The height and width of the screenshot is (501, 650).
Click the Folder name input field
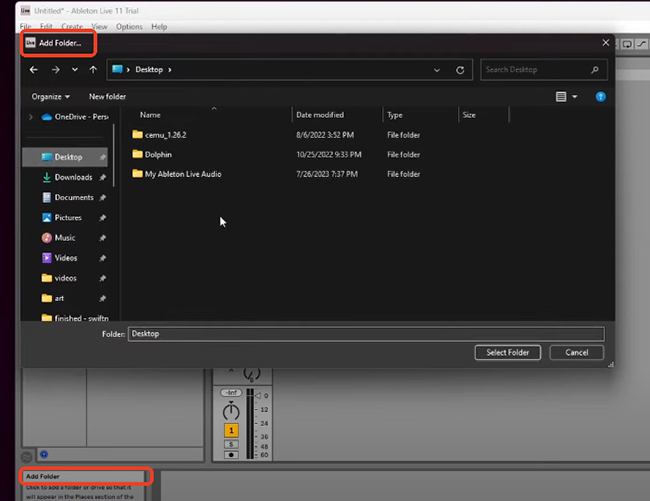coord(366,334)
